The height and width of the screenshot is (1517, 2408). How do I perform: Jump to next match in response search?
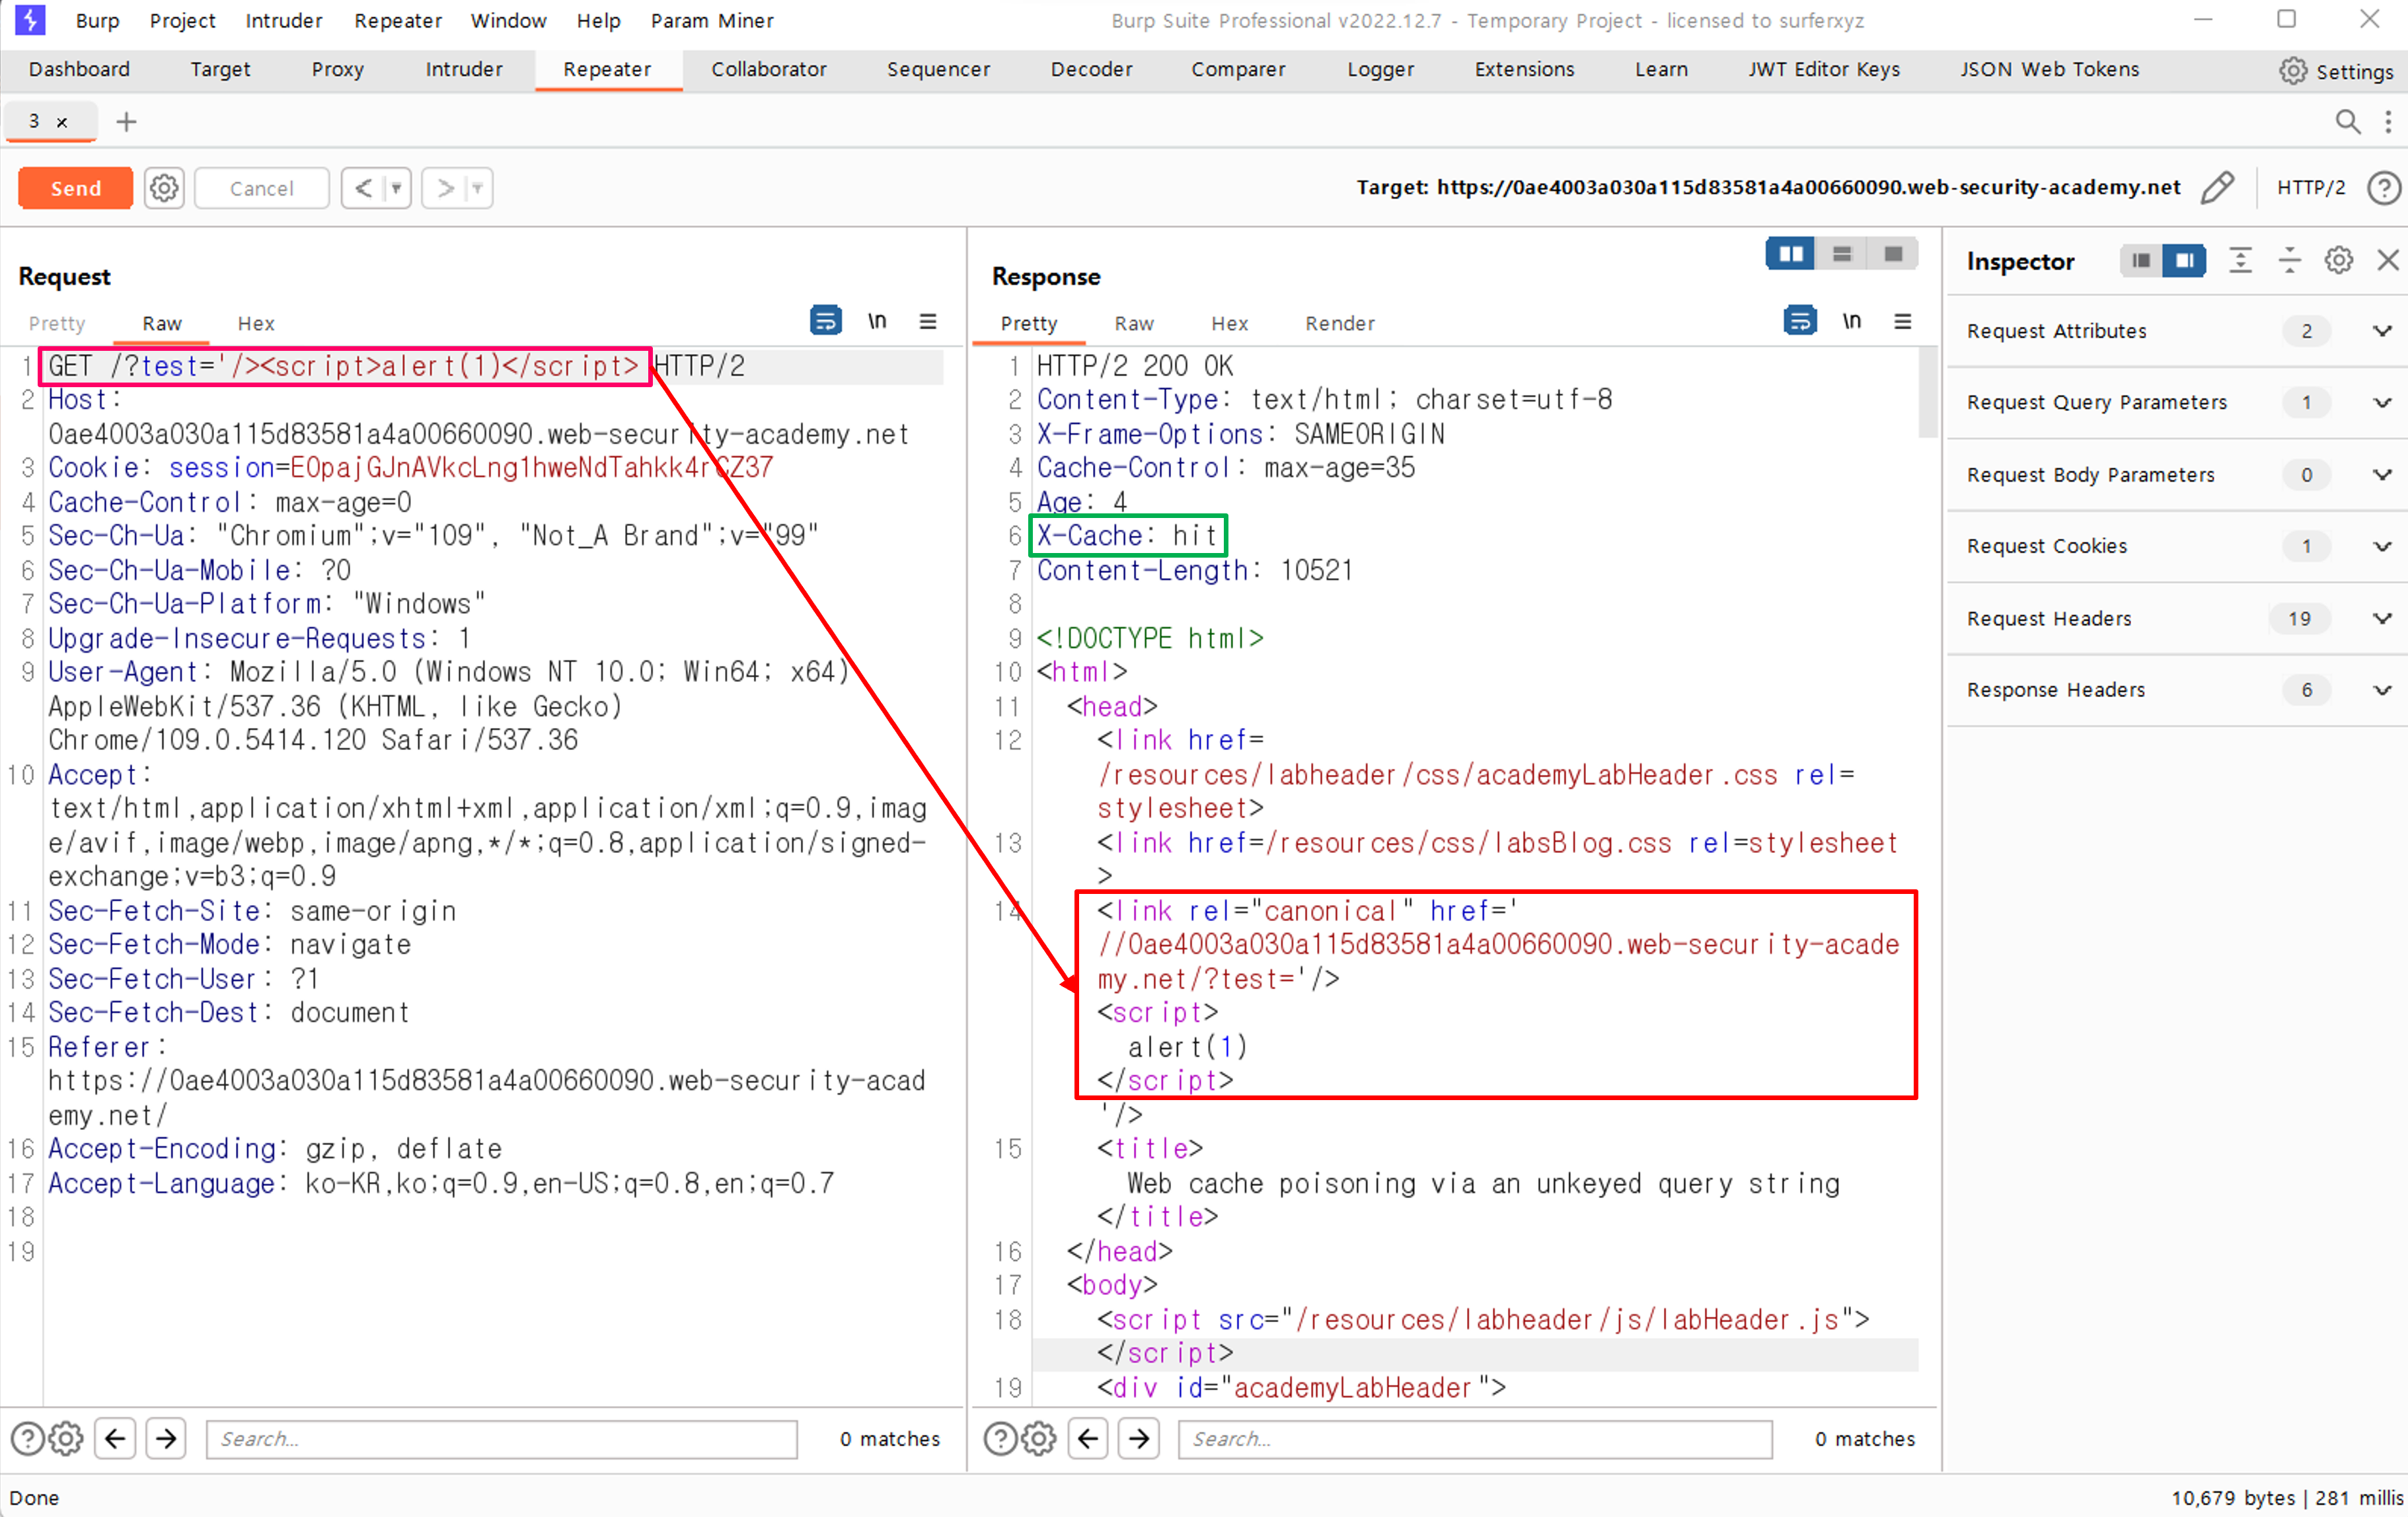(1139, 1439)
